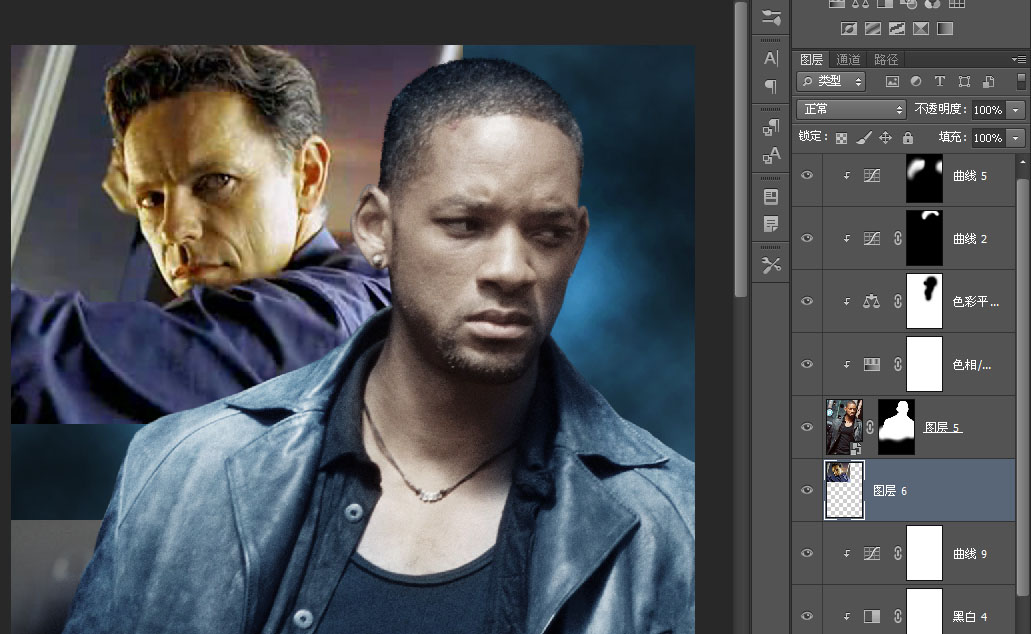1031x634 pixels.
Task: Toggle lock transparent pixels
Action: tap(842, 138)
